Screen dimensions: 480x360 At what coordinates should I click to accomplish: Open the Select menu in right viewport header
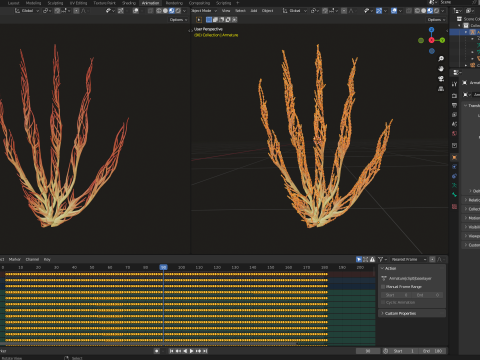240,11
